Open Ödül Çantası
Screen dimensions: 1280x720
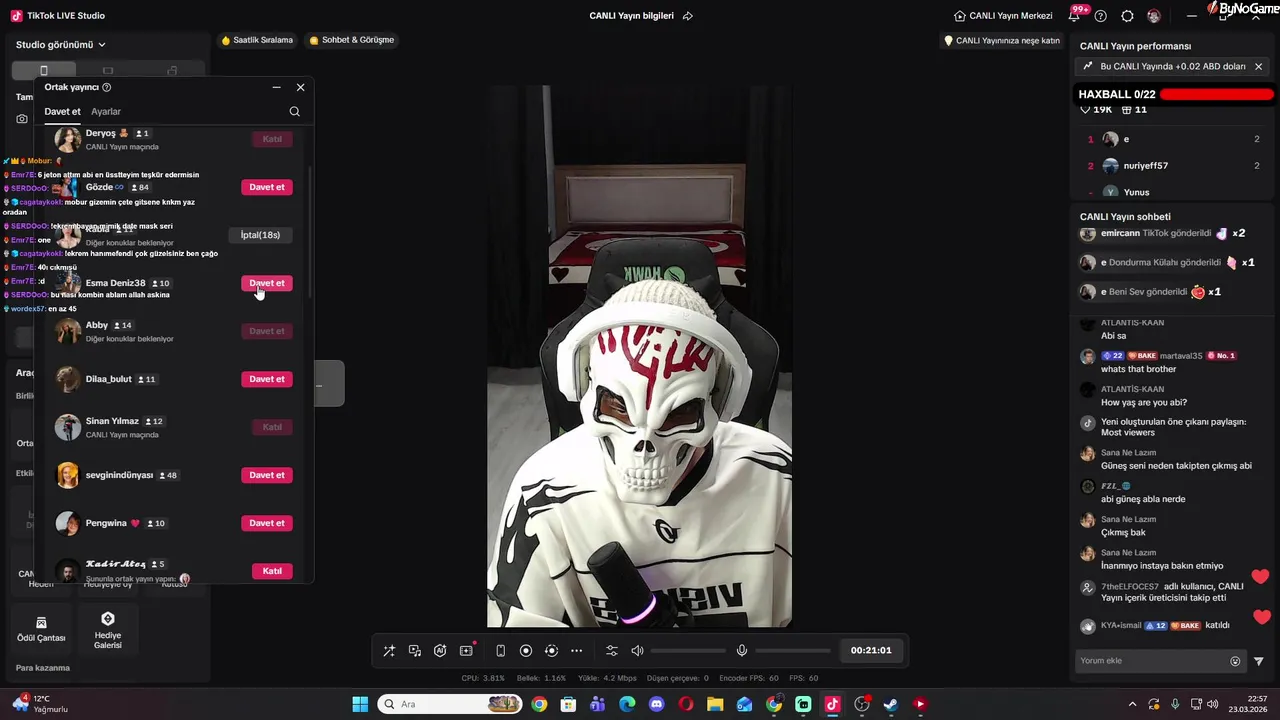[41, 628]
